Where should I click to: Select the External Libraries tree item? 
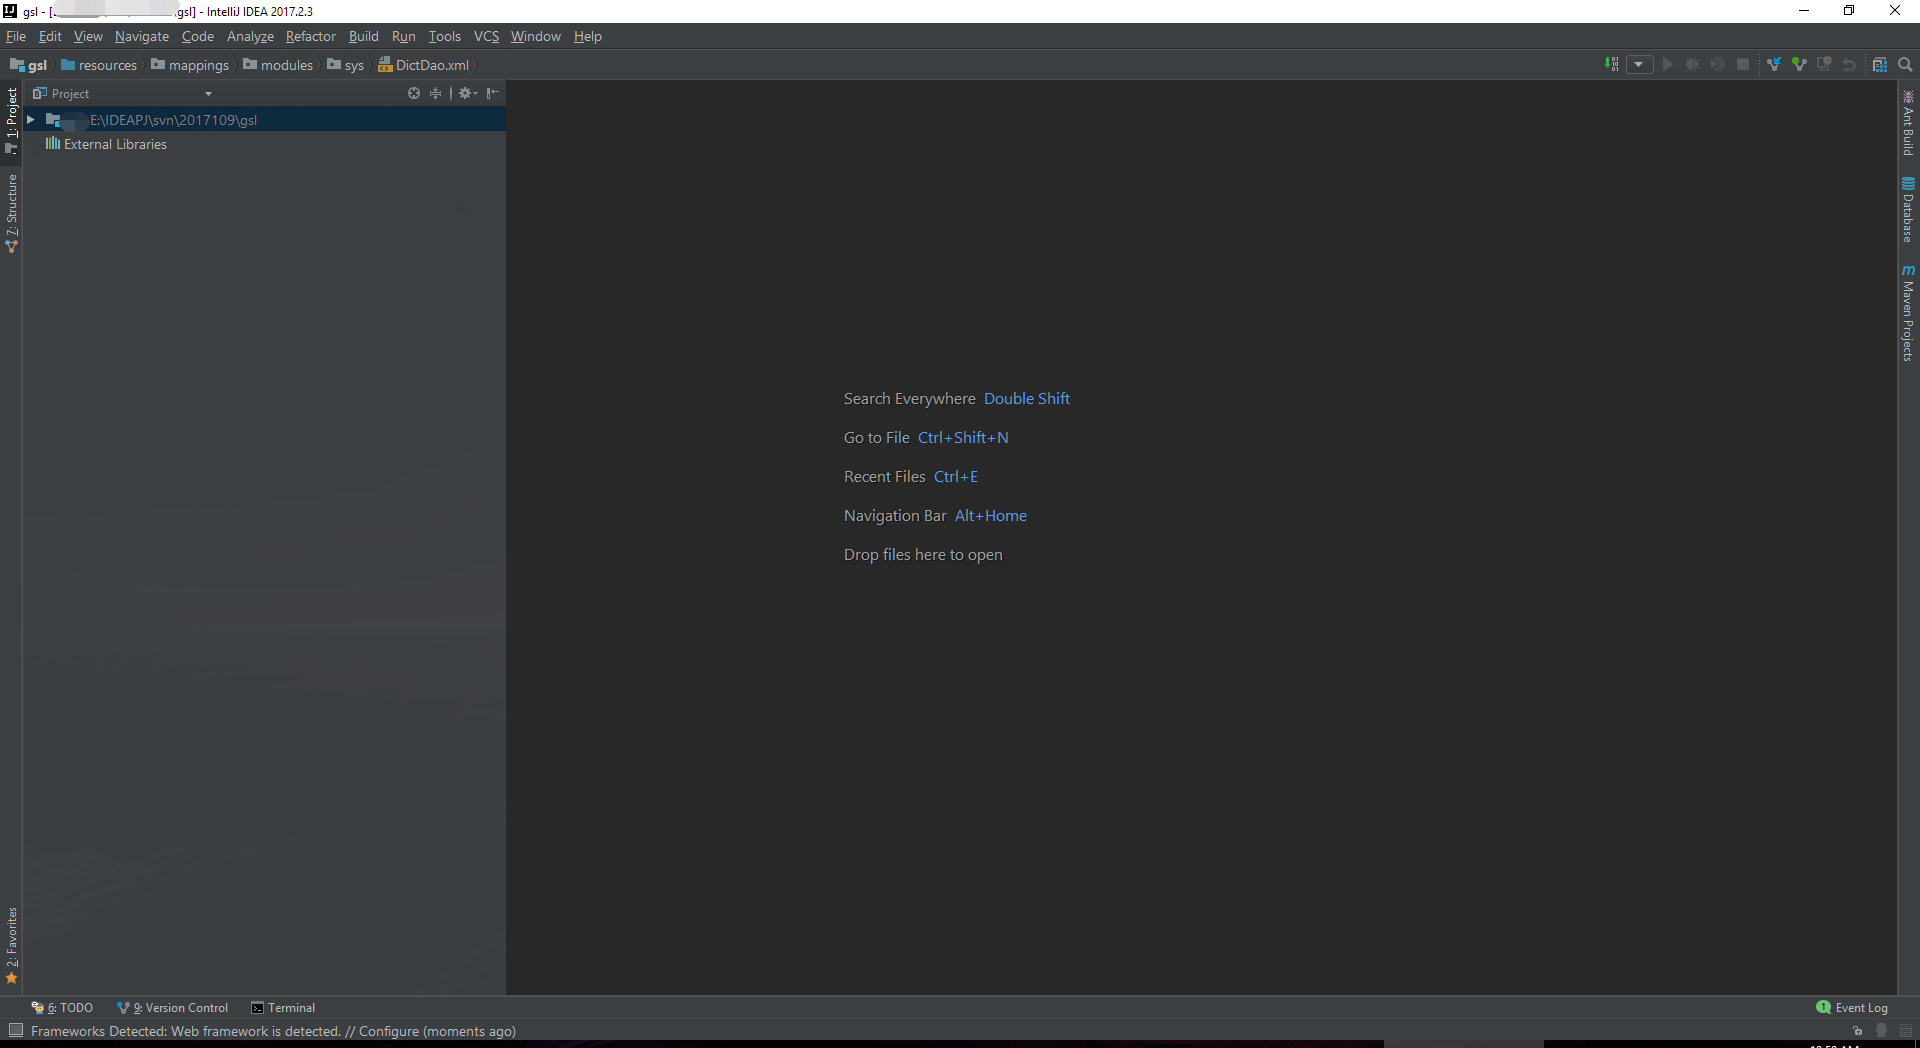pos(106,144)
